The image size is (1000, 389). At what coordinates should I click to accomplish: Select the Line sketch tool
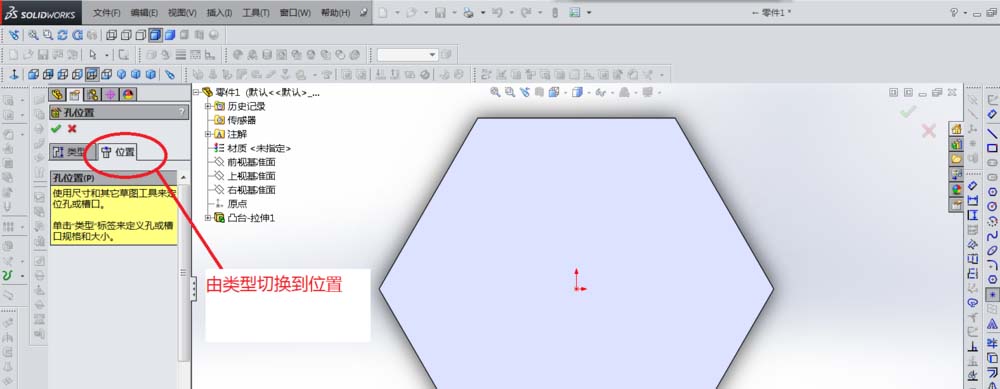point(992,133)
